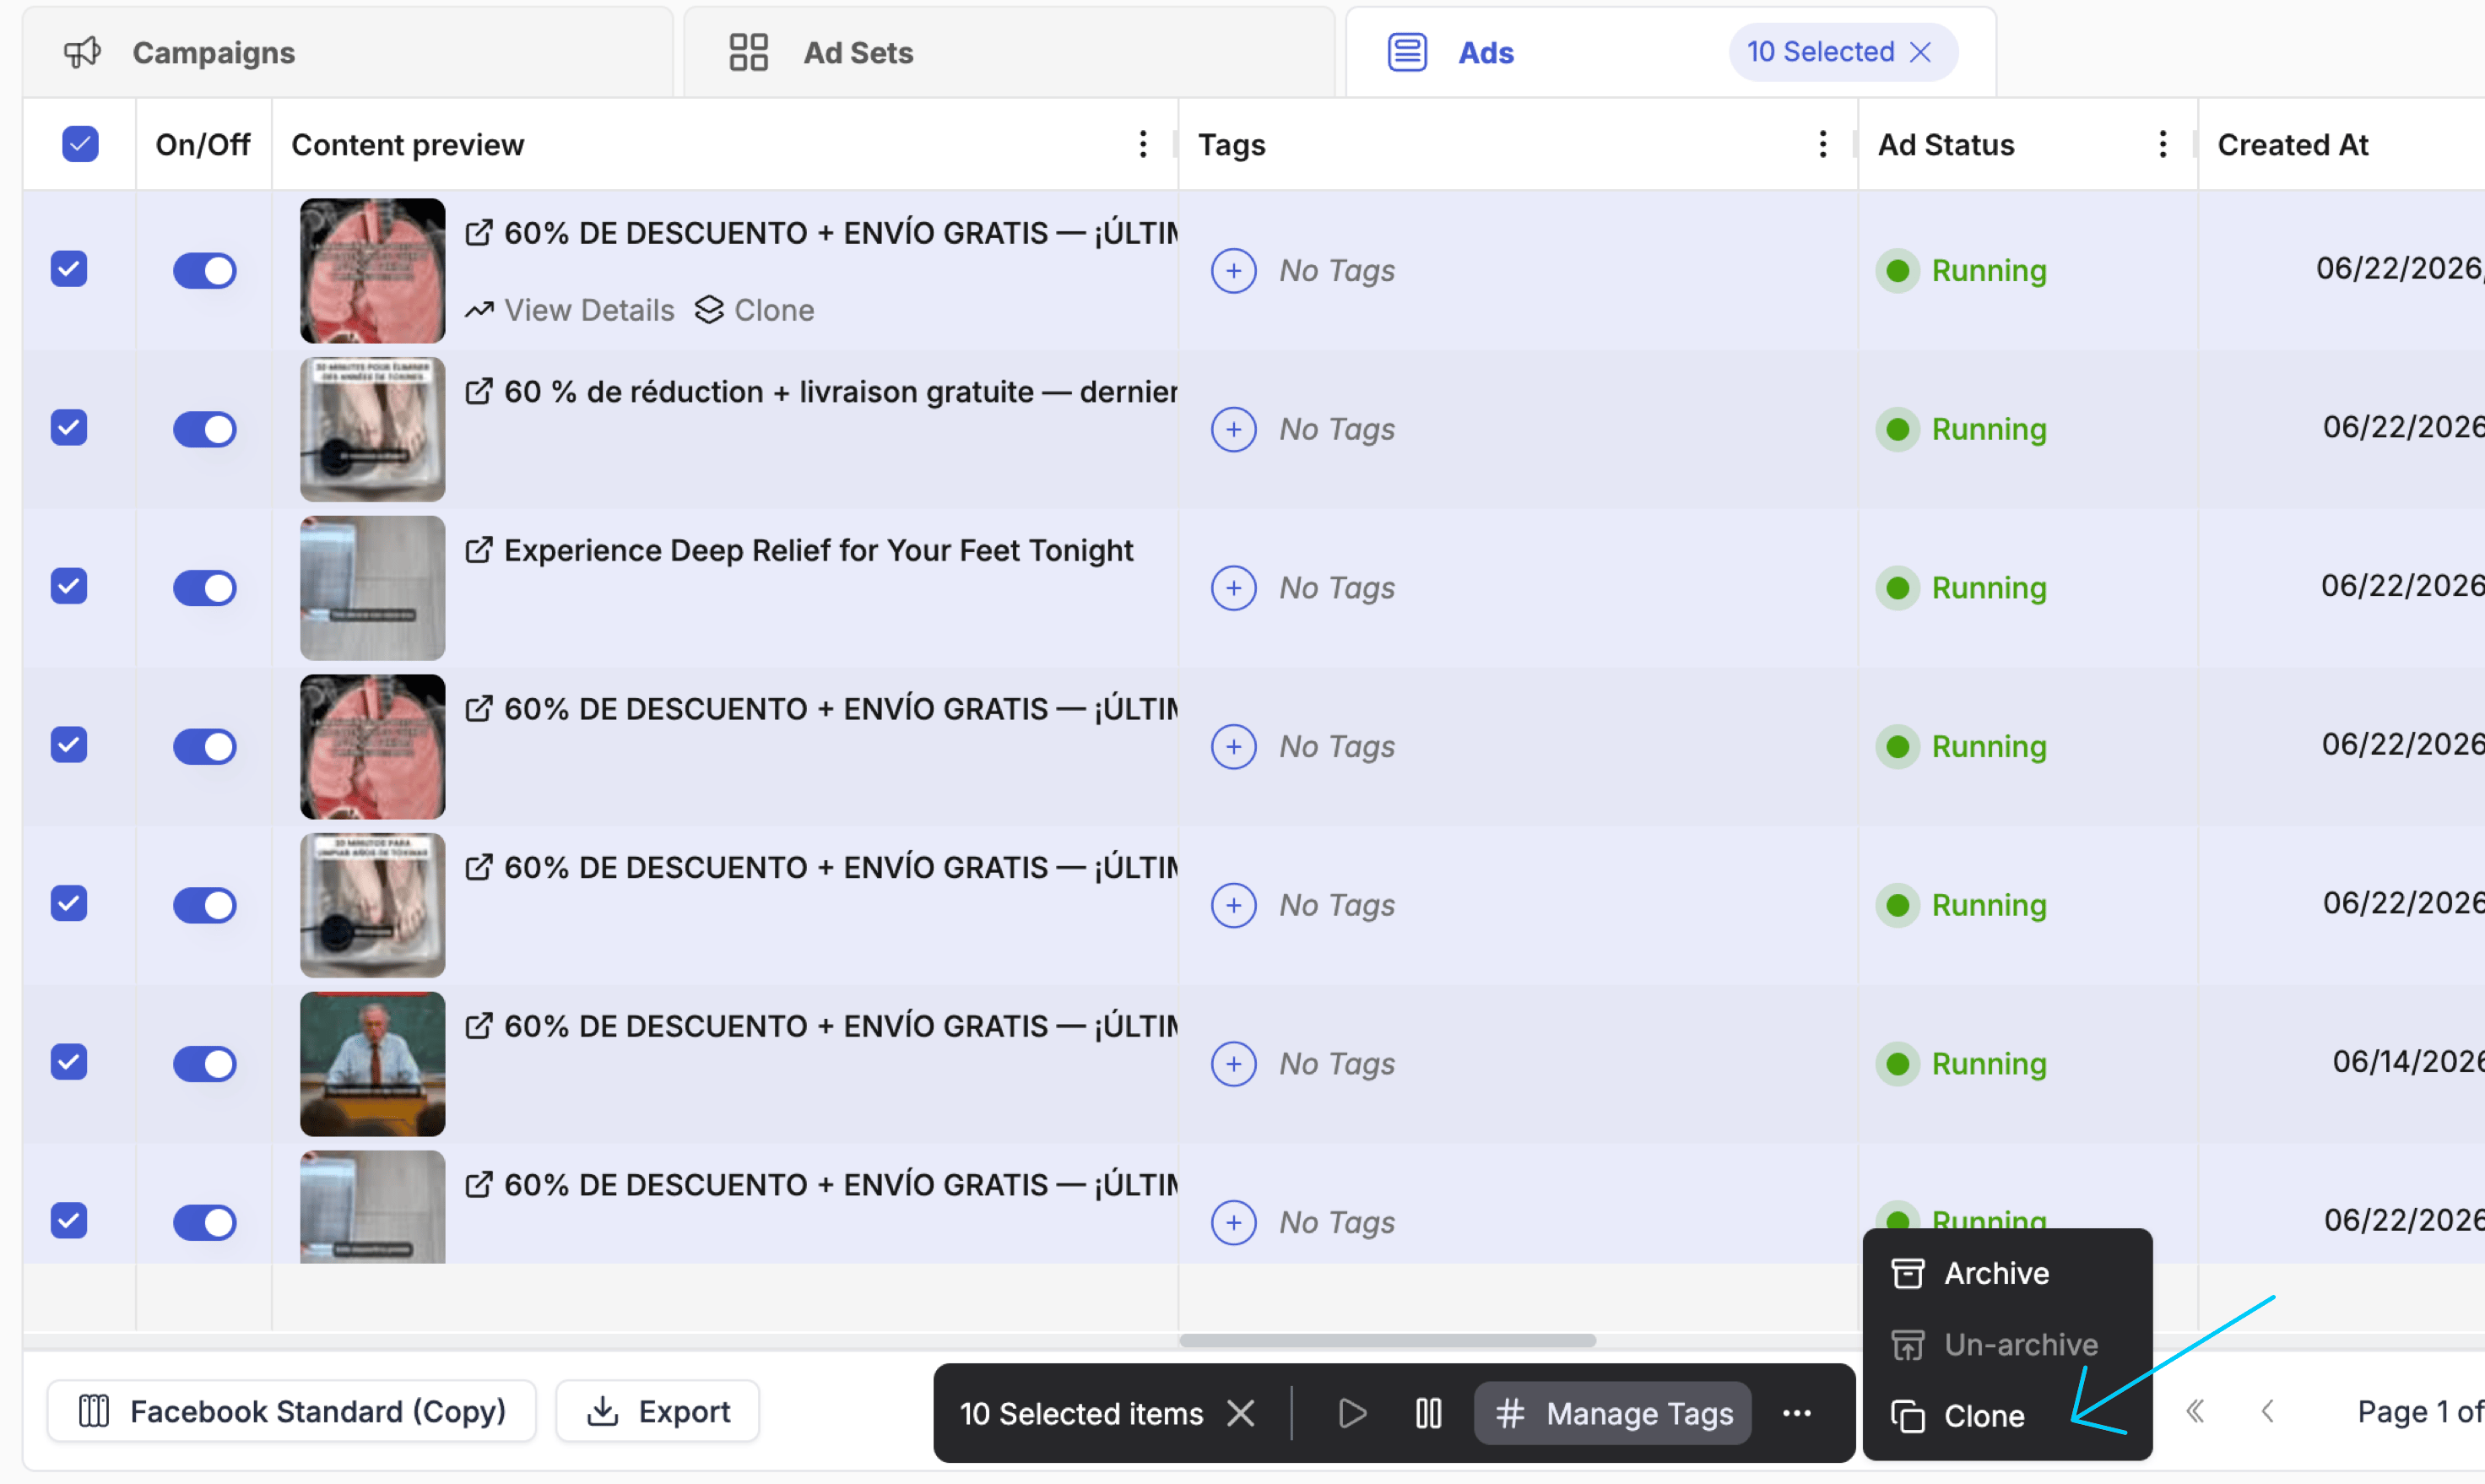This screenshot has height=1484, width=2485.
Task: Open Tags column options menu
Action: (x=1822, y=144)
